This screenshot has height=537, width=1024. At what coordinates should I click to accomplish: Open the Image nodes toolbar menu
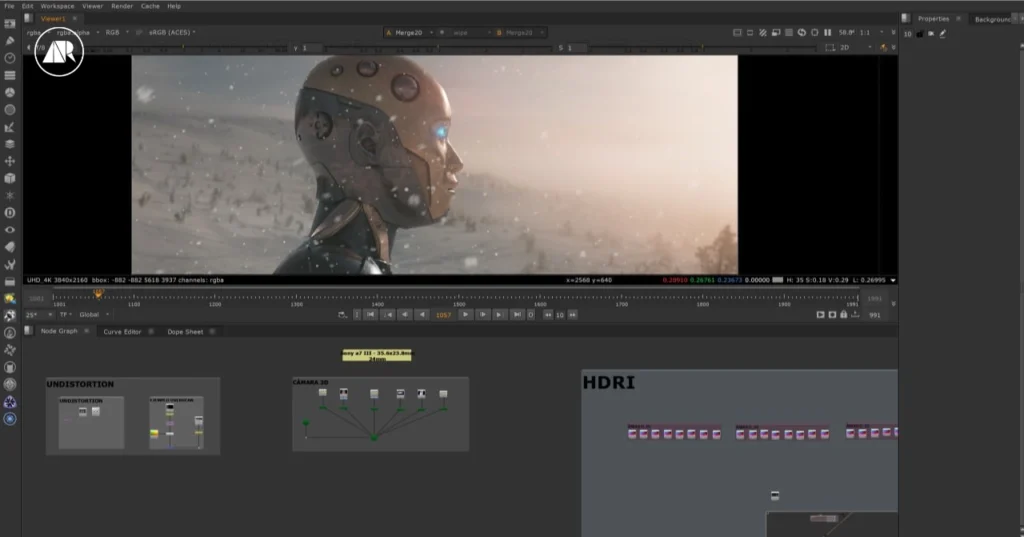[10, 24]
